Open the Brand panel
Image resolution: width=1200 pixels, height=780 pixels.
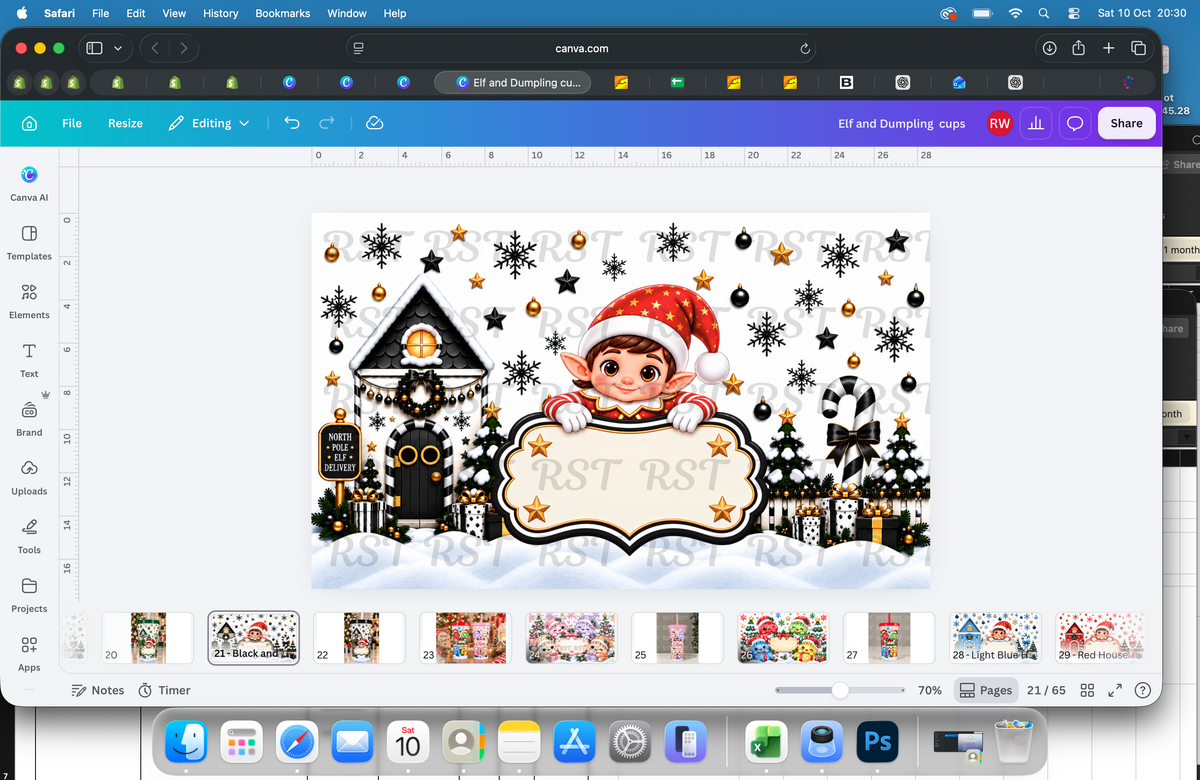[29, 419]
